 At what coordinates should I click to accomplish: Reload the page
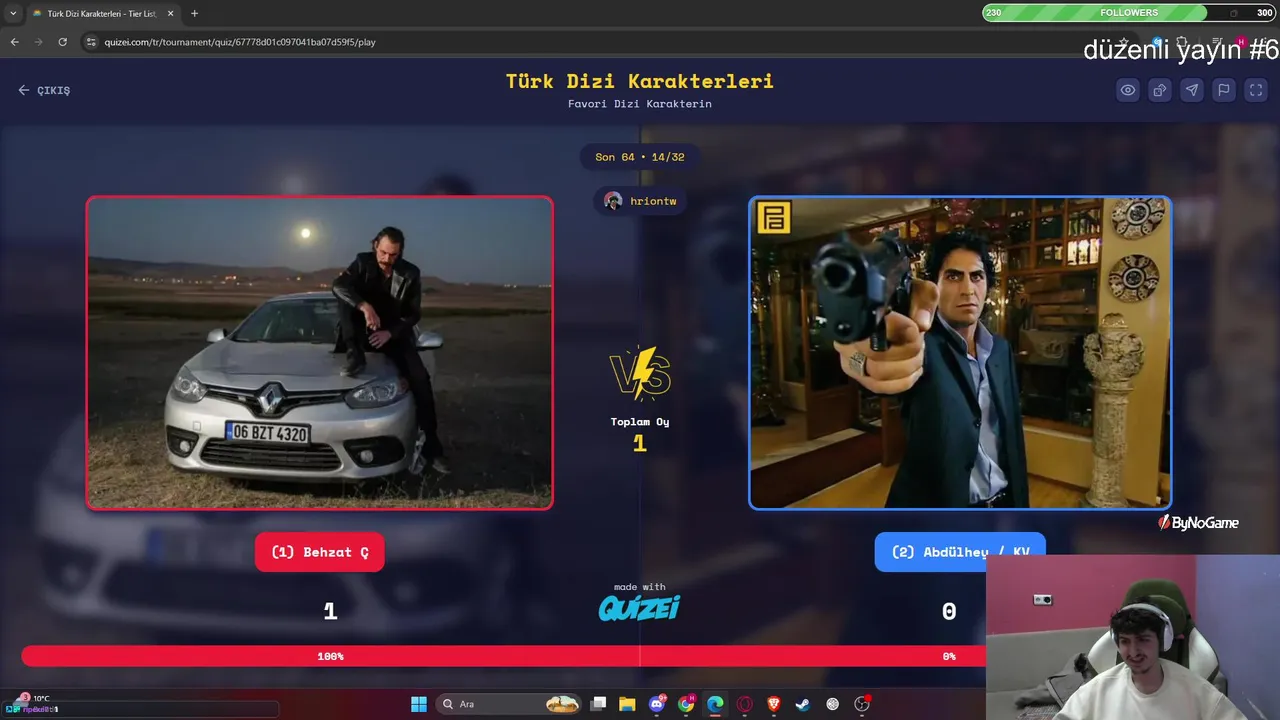coord(62,42)
